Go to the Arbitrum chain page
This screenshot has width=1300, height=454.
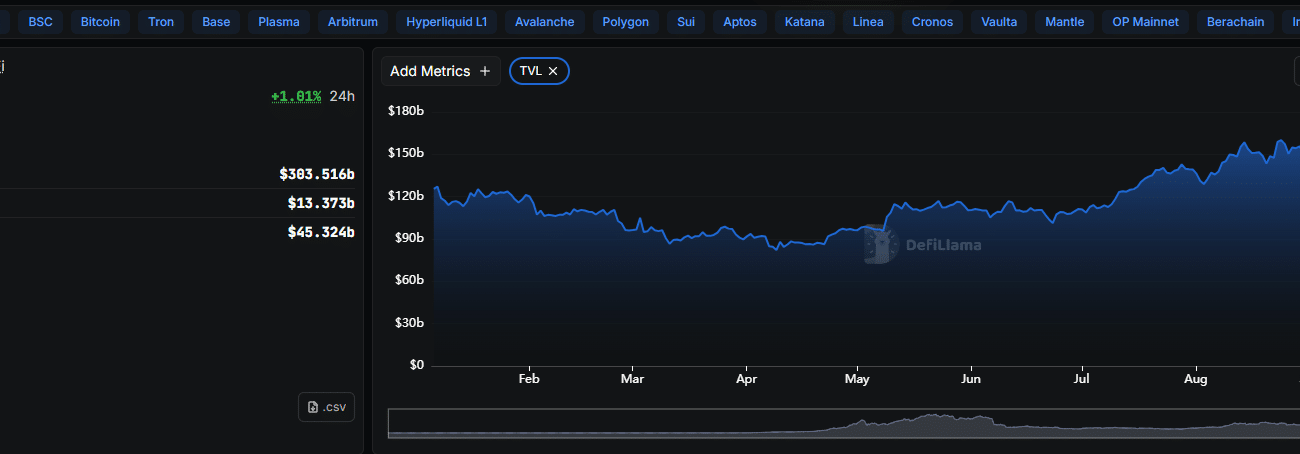[x=355, y=21]
